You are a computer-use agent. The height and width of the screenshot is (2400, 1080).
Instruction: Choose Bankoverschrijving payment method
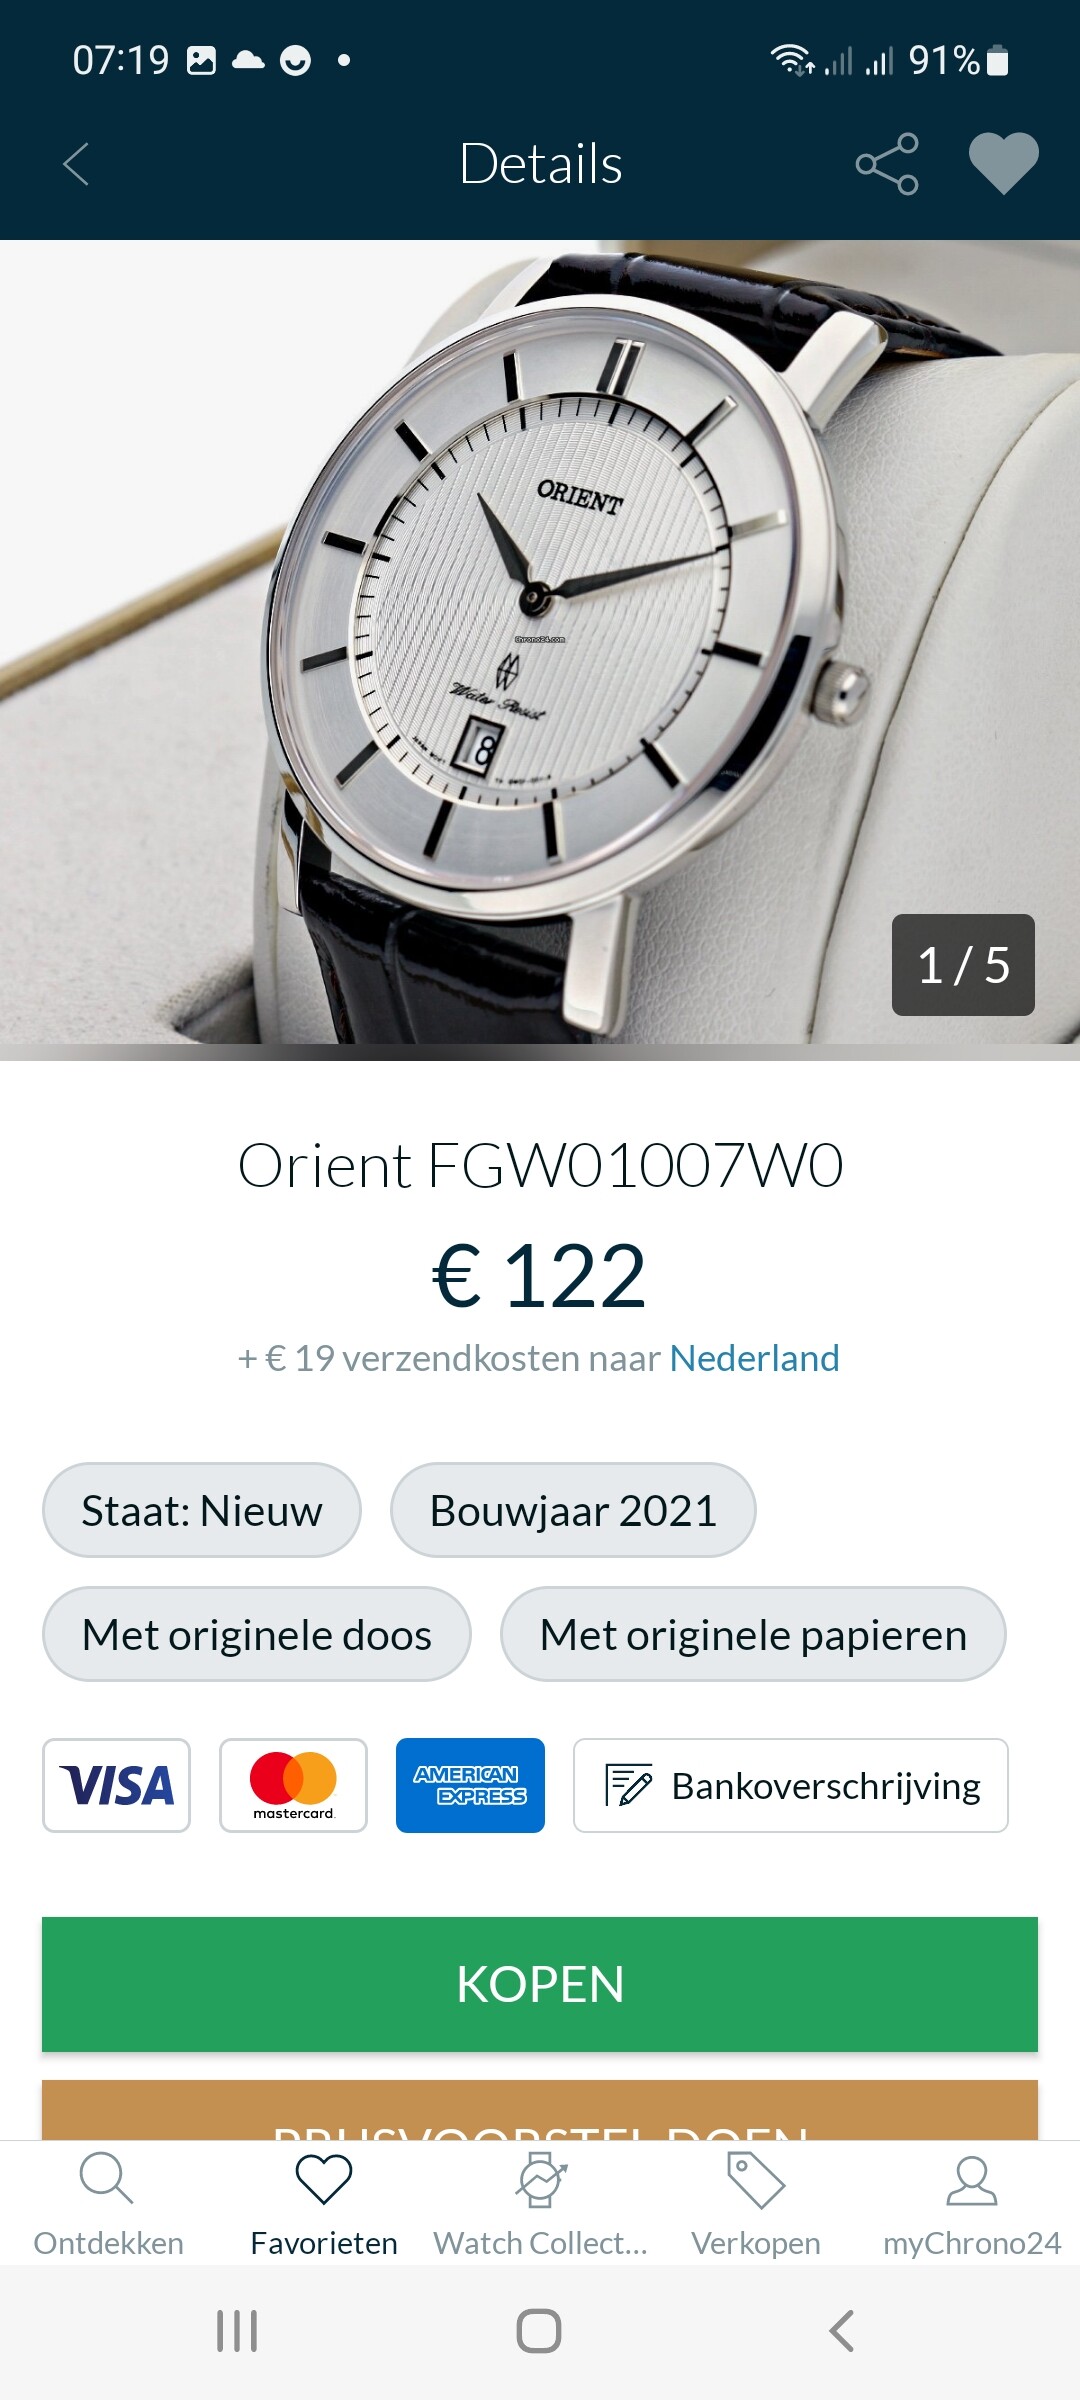[x=790, y=1785]
